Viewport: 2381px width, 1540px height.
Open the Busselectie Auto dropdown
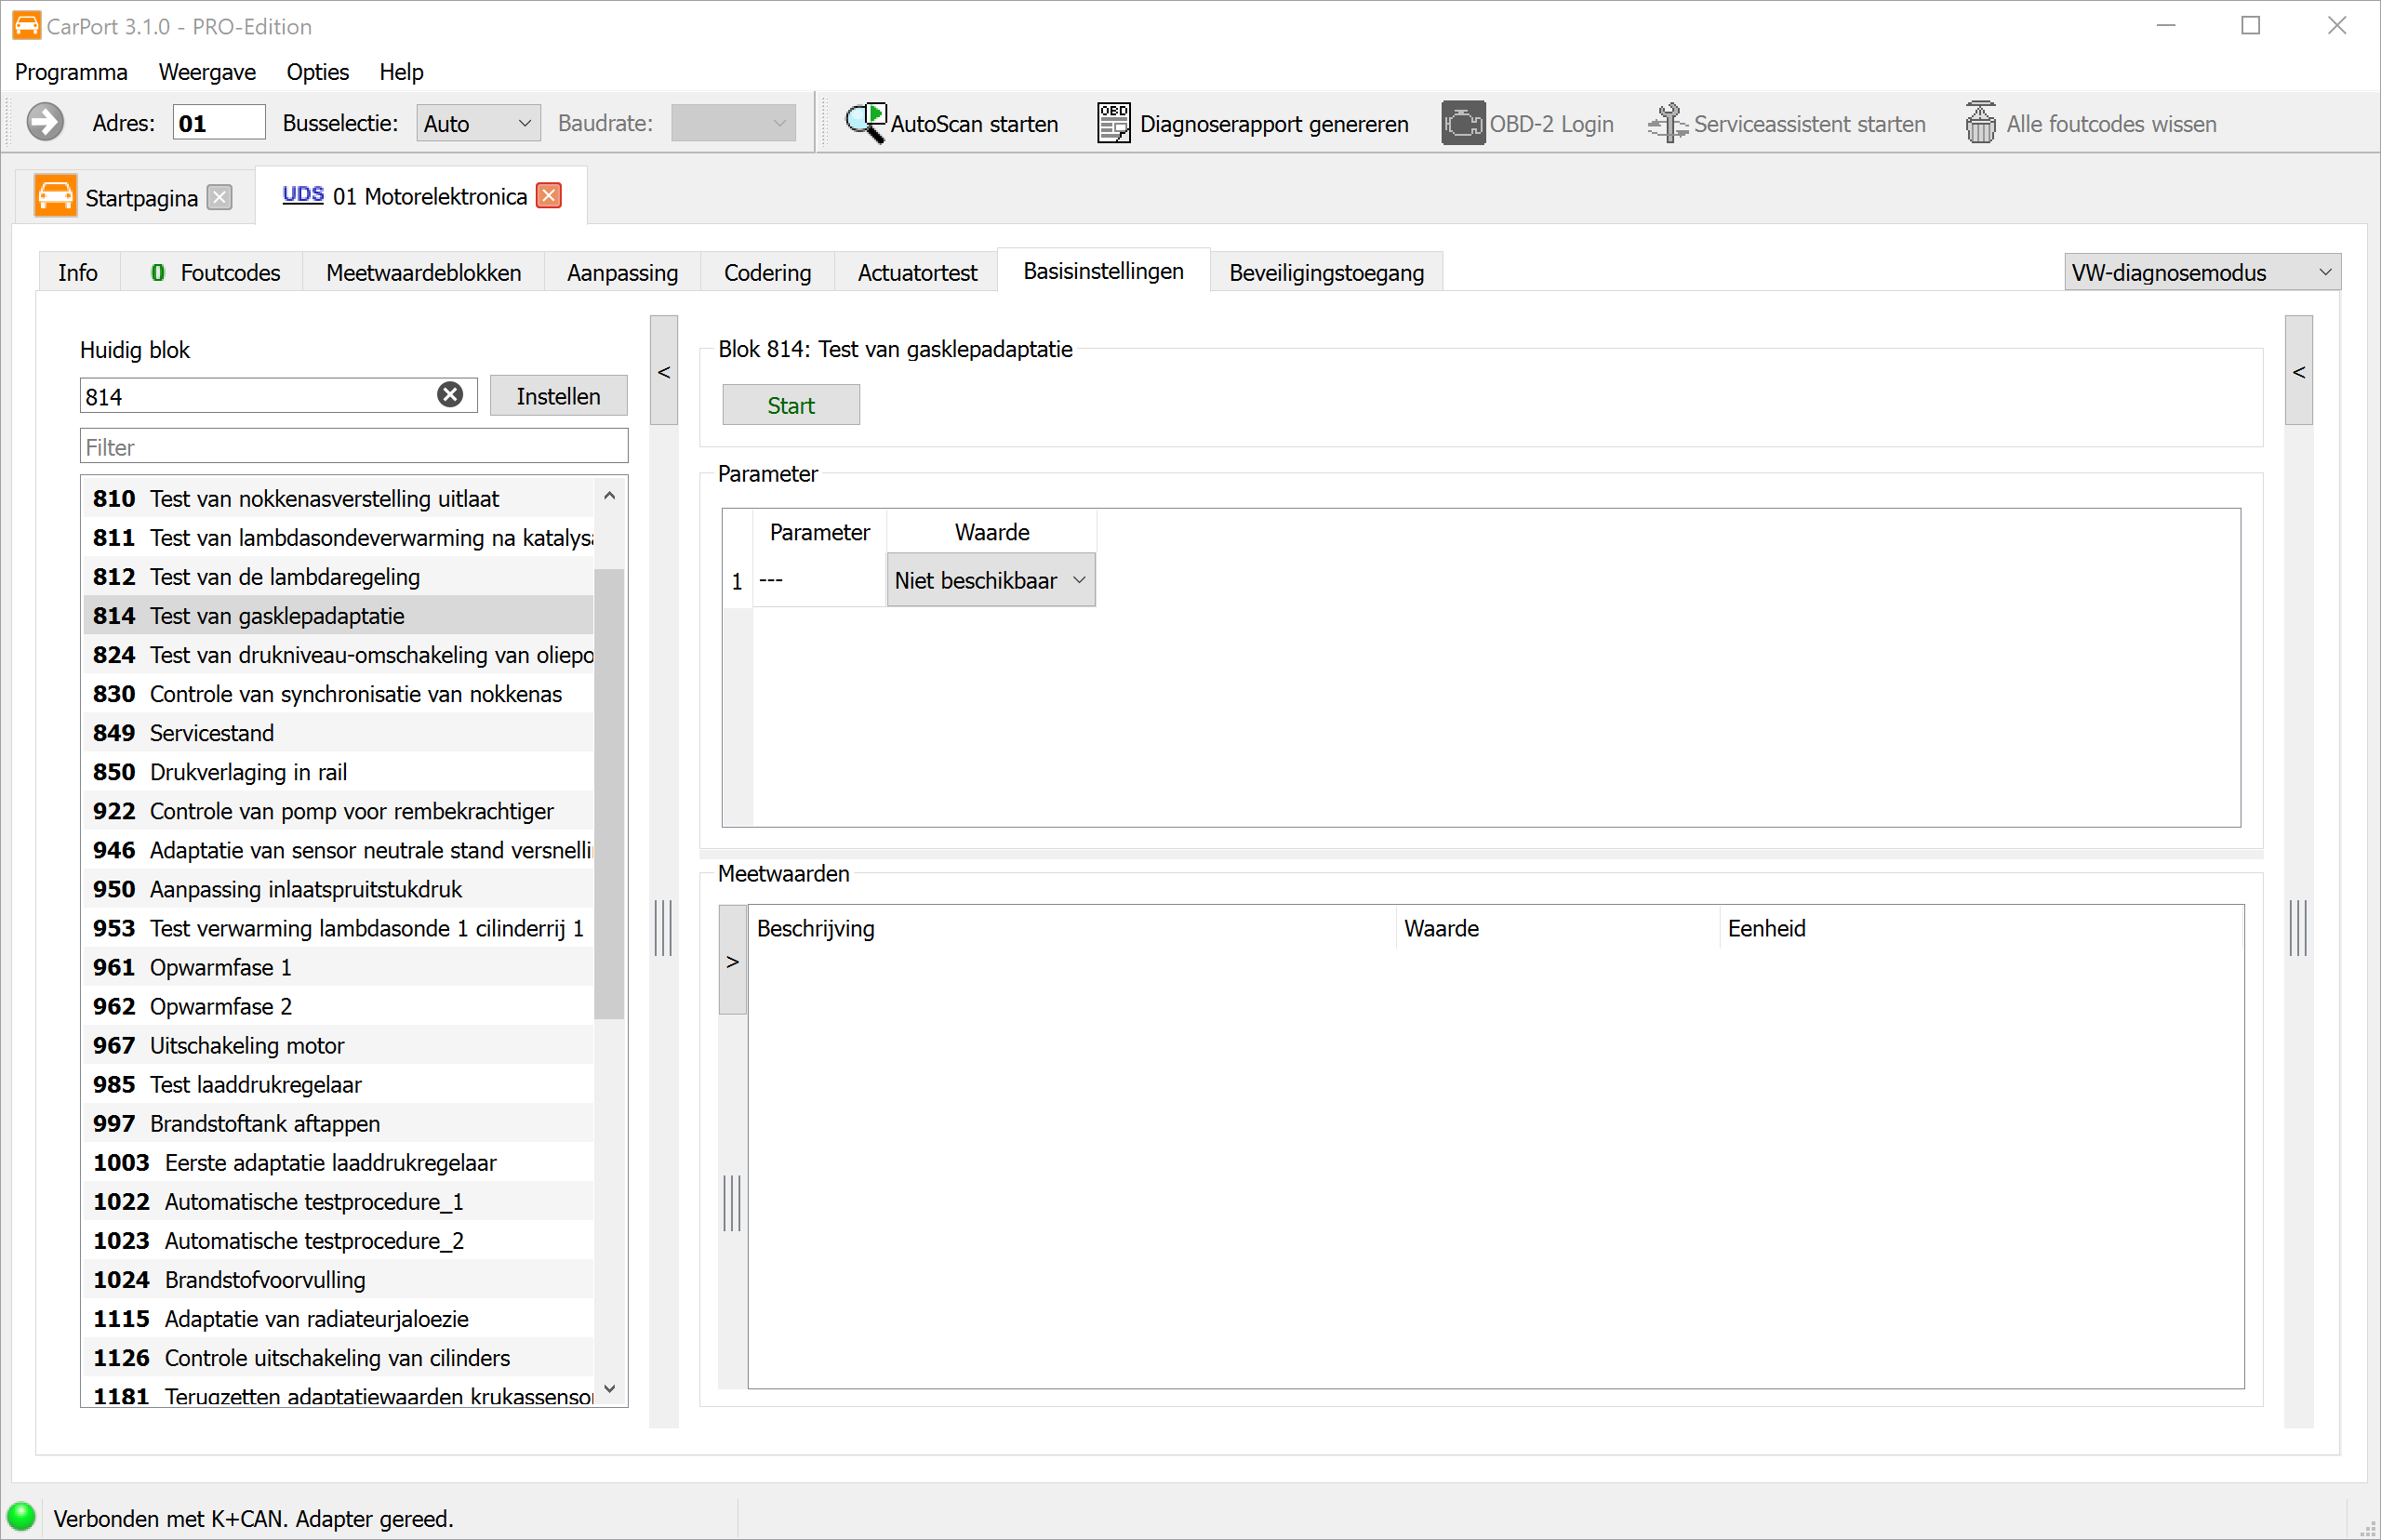(478, 123)
